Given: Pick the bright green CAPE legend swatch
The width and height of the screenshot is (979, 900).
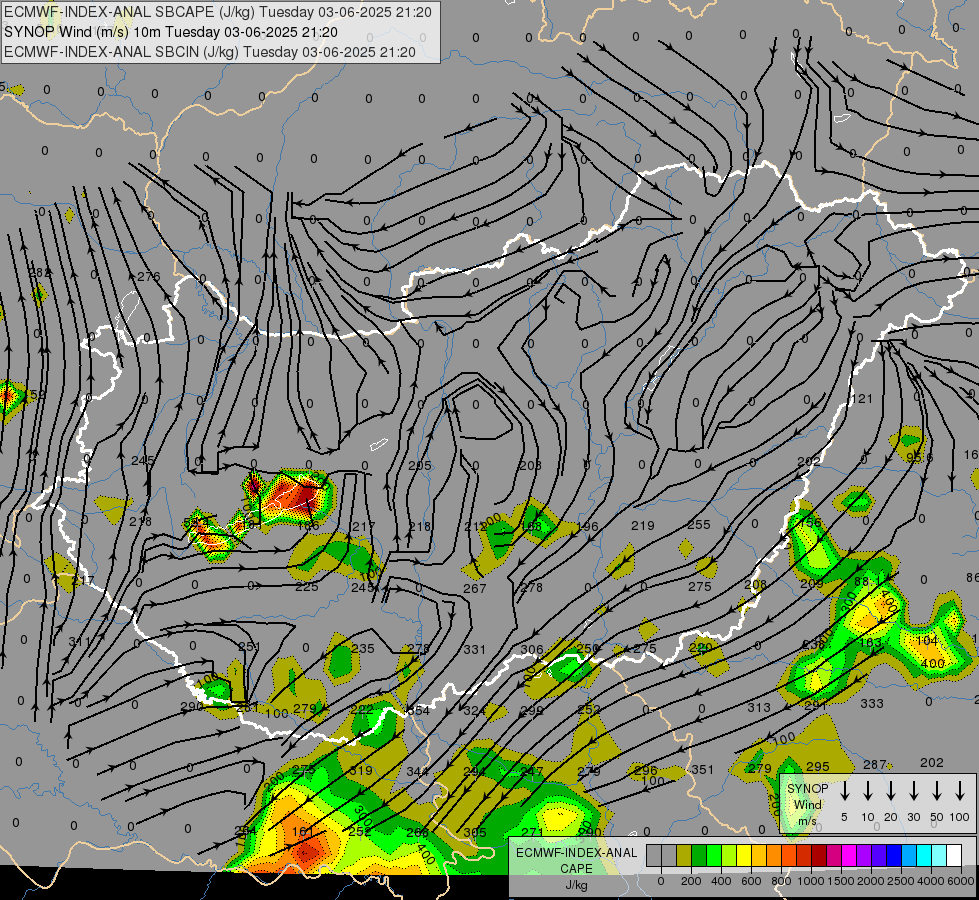Looking at the screenshot, I should click(714, 855).
